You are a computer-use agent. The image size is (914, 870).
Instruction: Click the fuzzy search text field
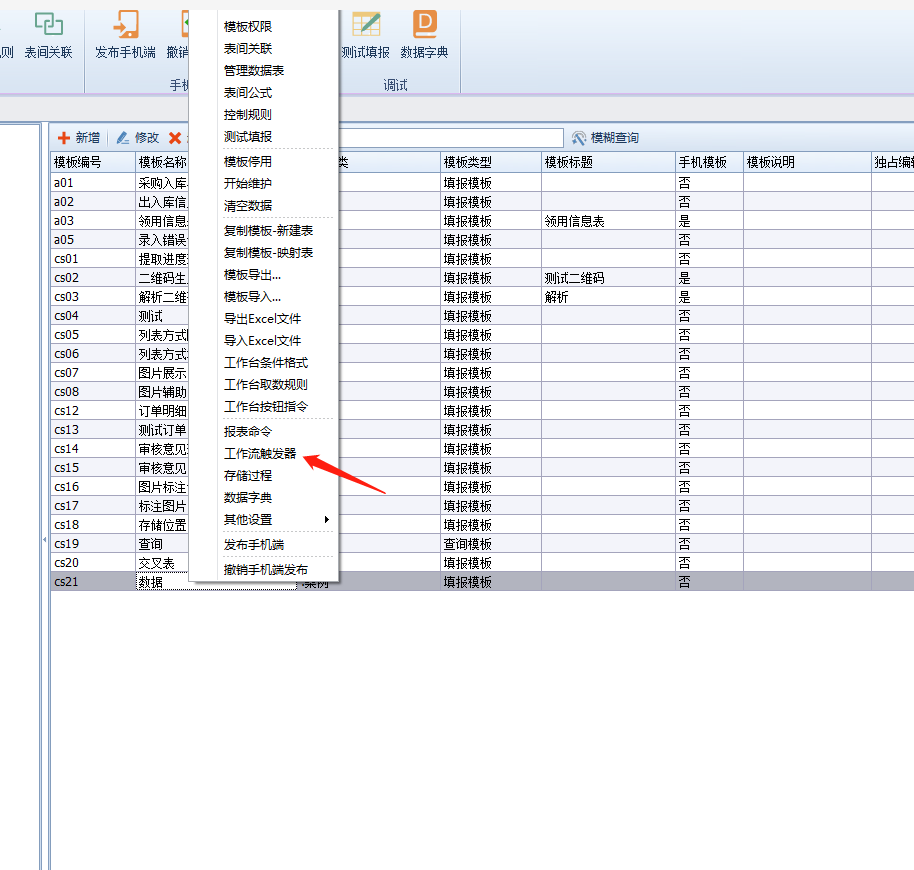(x=450, y=138)
